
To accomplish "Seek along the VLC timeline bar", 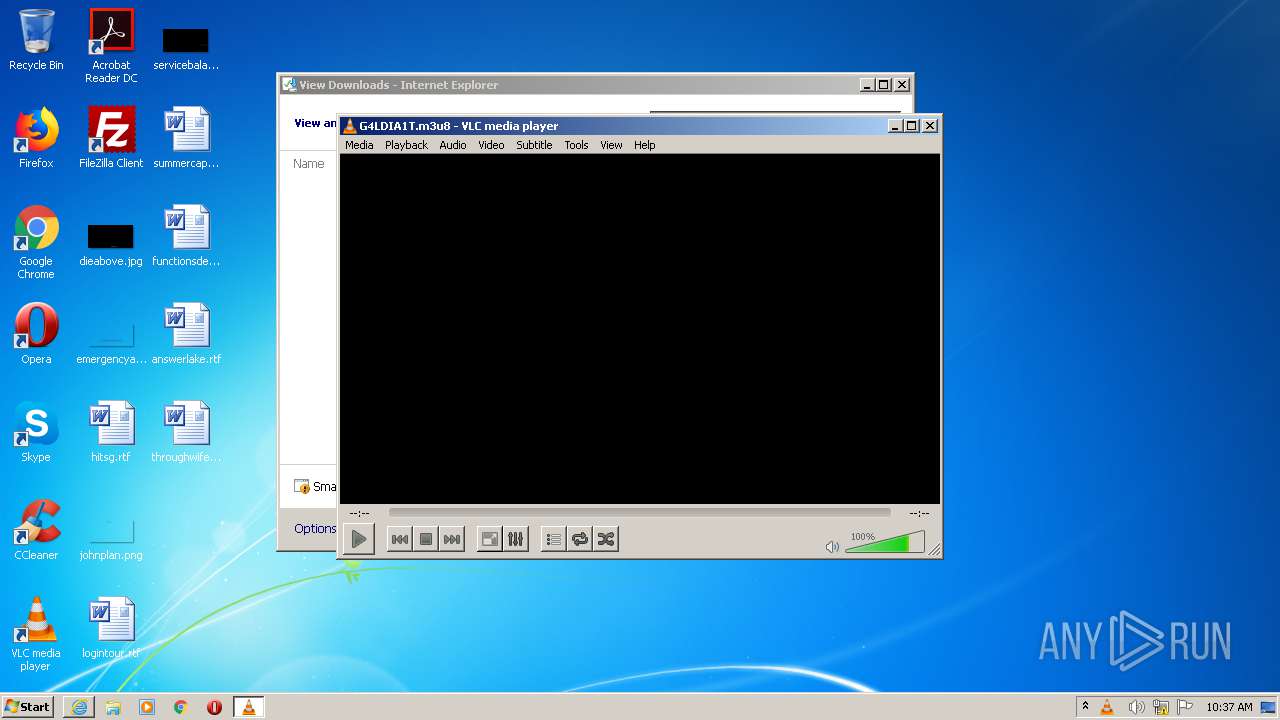I will [639, 512].
